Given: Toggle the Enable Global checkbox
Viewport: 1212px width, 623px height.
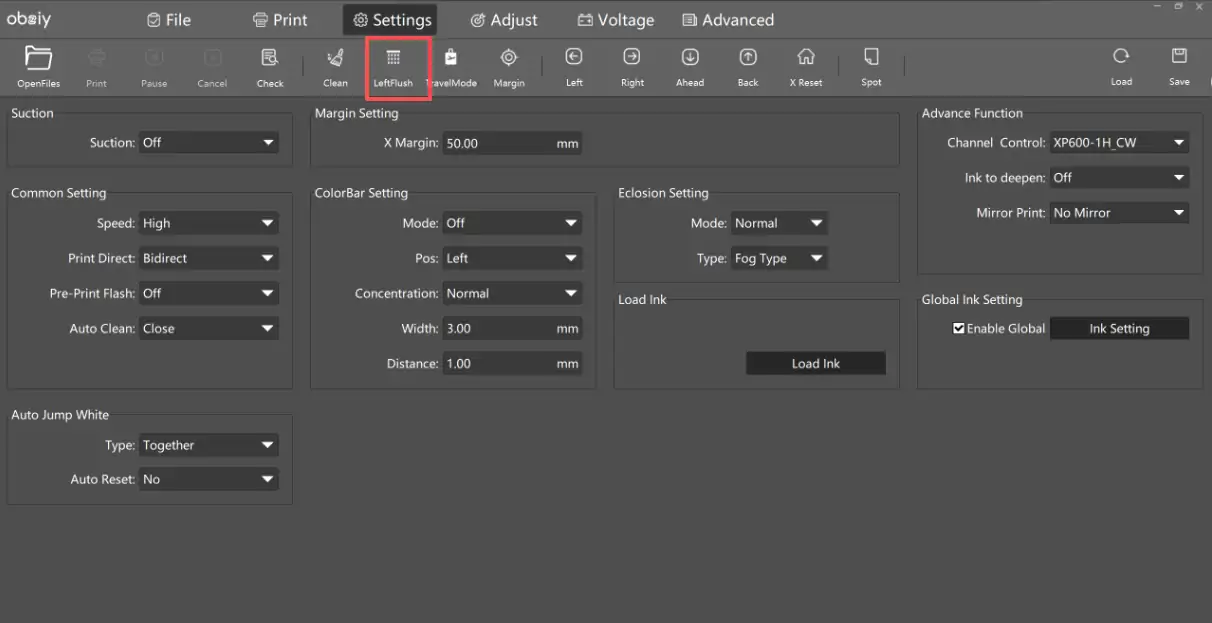Looking at the screenshot, I should pyautogui.click(x=959, y=328).
